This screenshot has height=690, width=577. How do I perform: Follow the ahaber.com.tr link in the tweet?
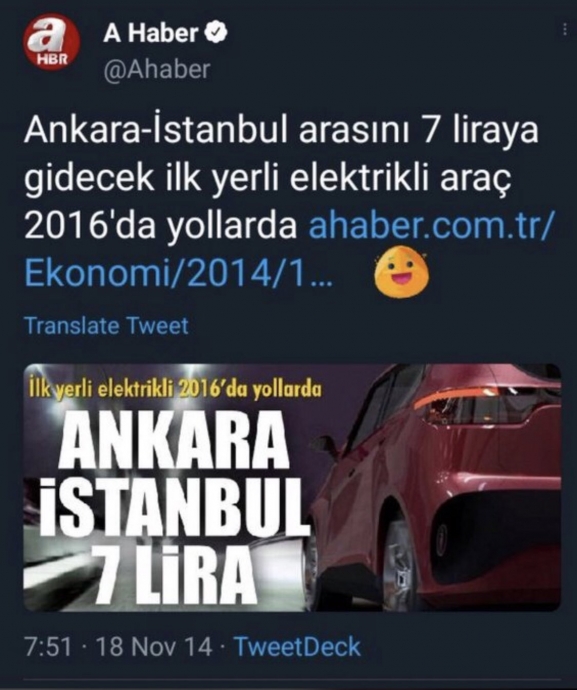click(430, 226)
